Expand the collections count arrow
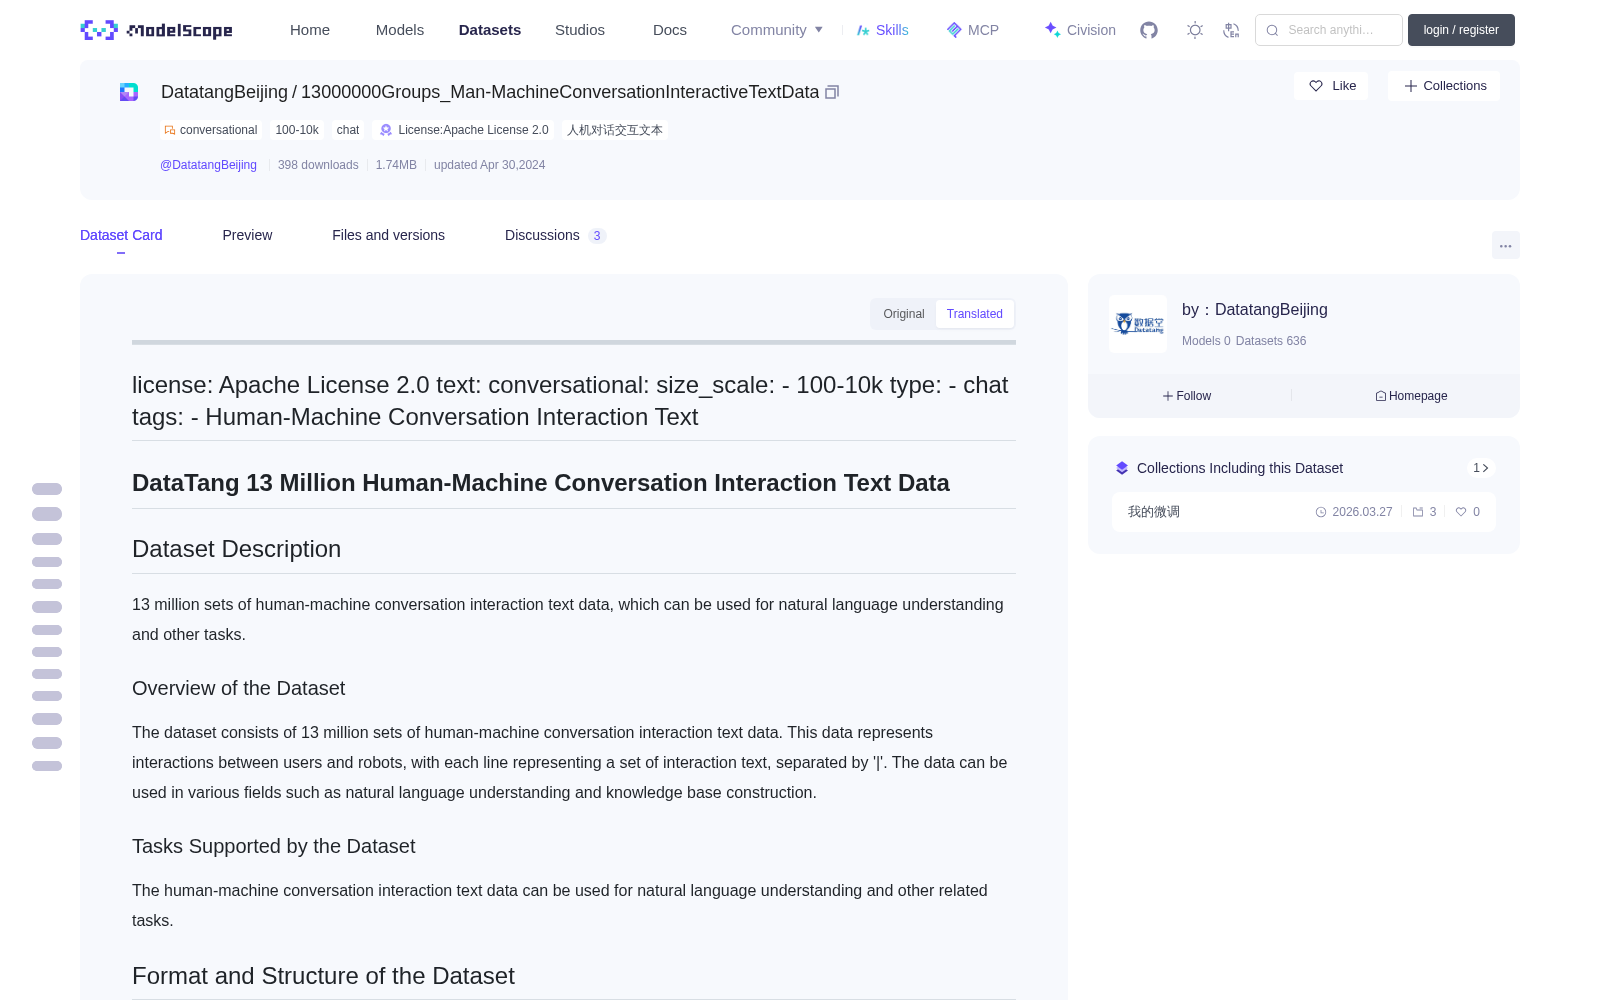 click(1481, 468)
